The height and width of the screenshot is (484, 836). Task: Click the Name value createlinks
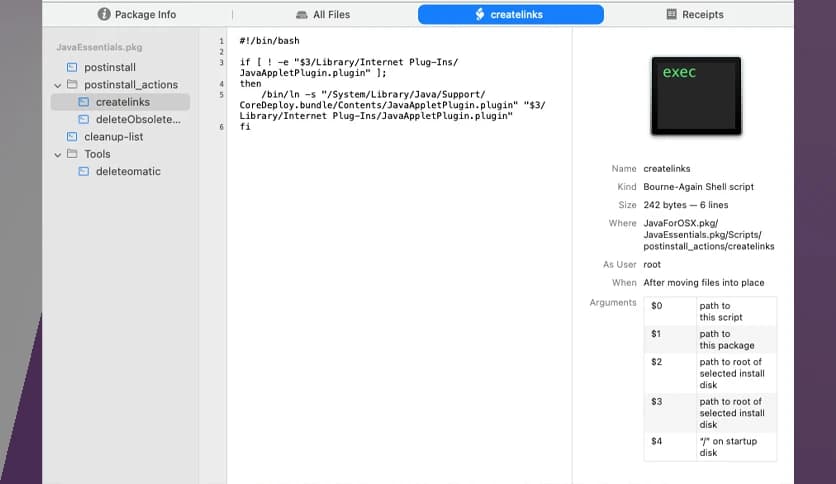coord(666,168)
